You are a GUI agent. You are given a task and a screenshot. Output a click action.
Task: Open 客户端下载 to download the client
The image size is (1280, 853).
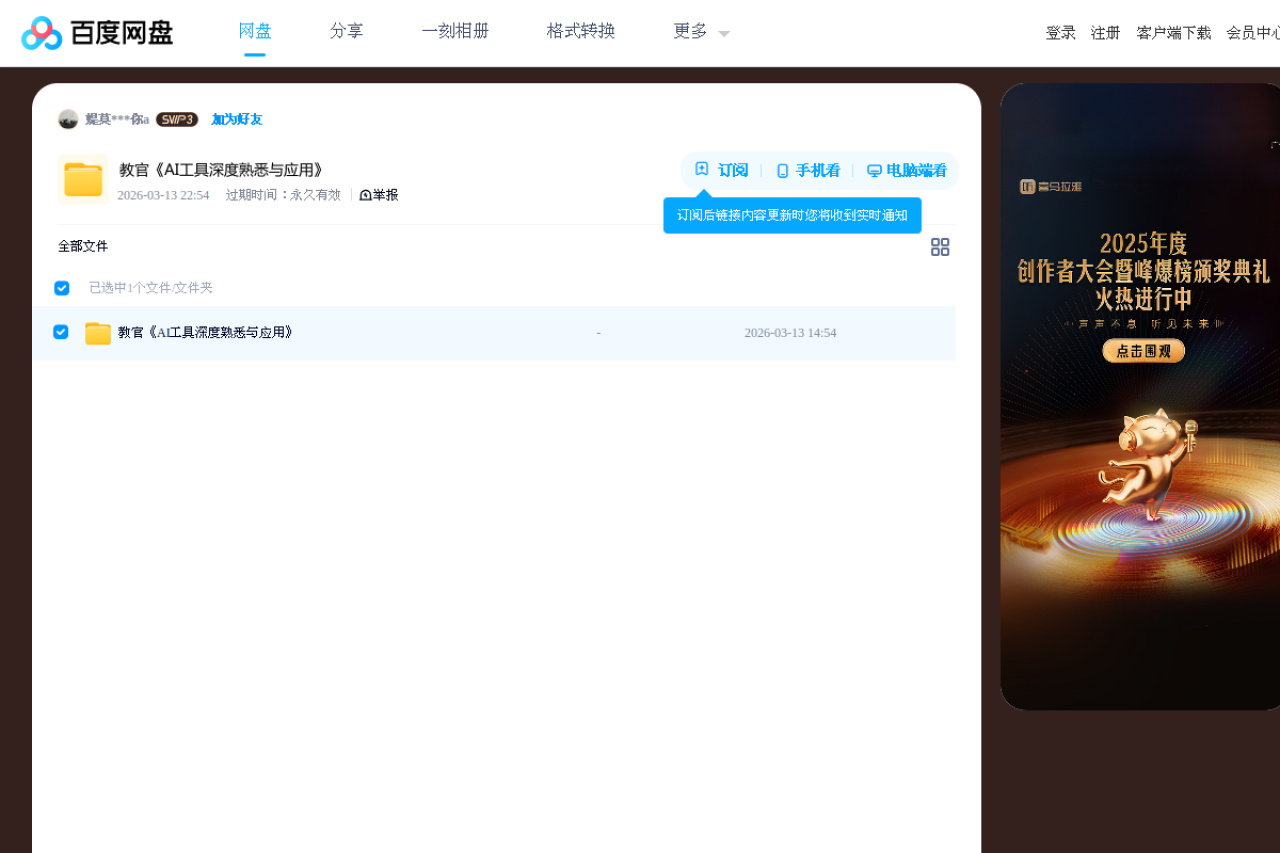point(1173,32)
